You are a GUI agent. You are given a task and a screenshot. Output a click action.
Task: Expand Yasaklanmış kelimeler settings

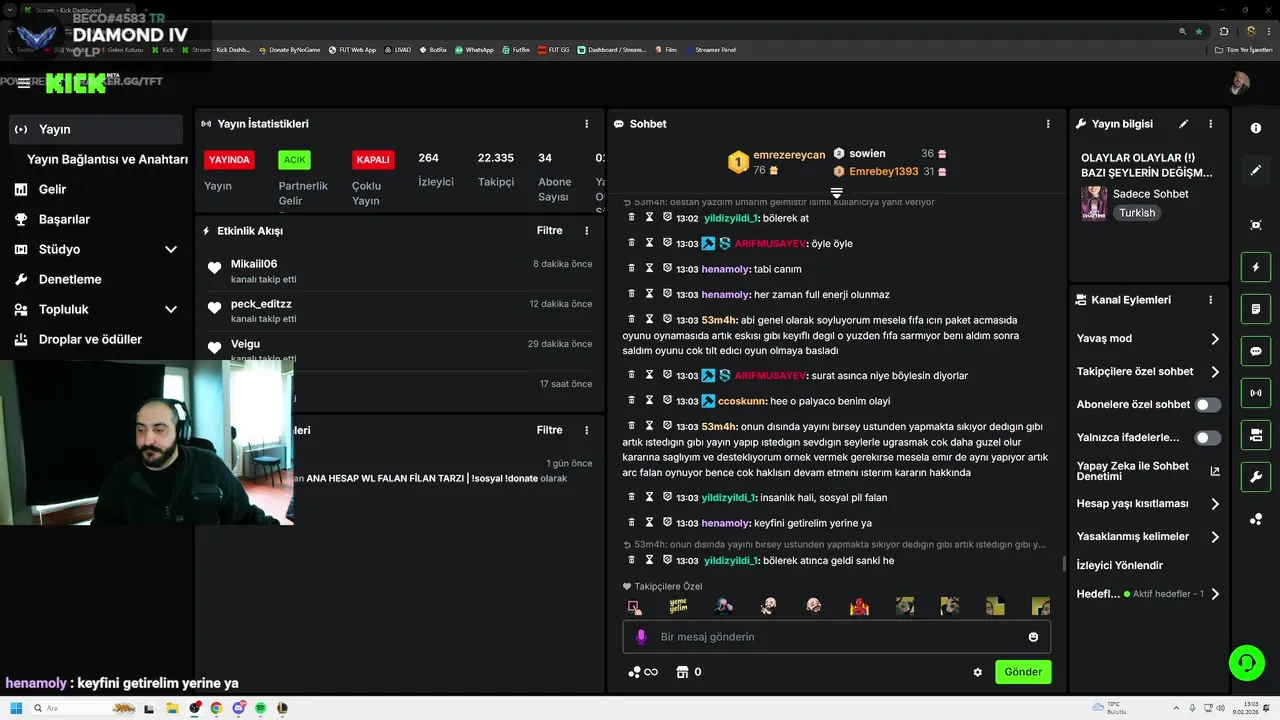[1148, 537]
